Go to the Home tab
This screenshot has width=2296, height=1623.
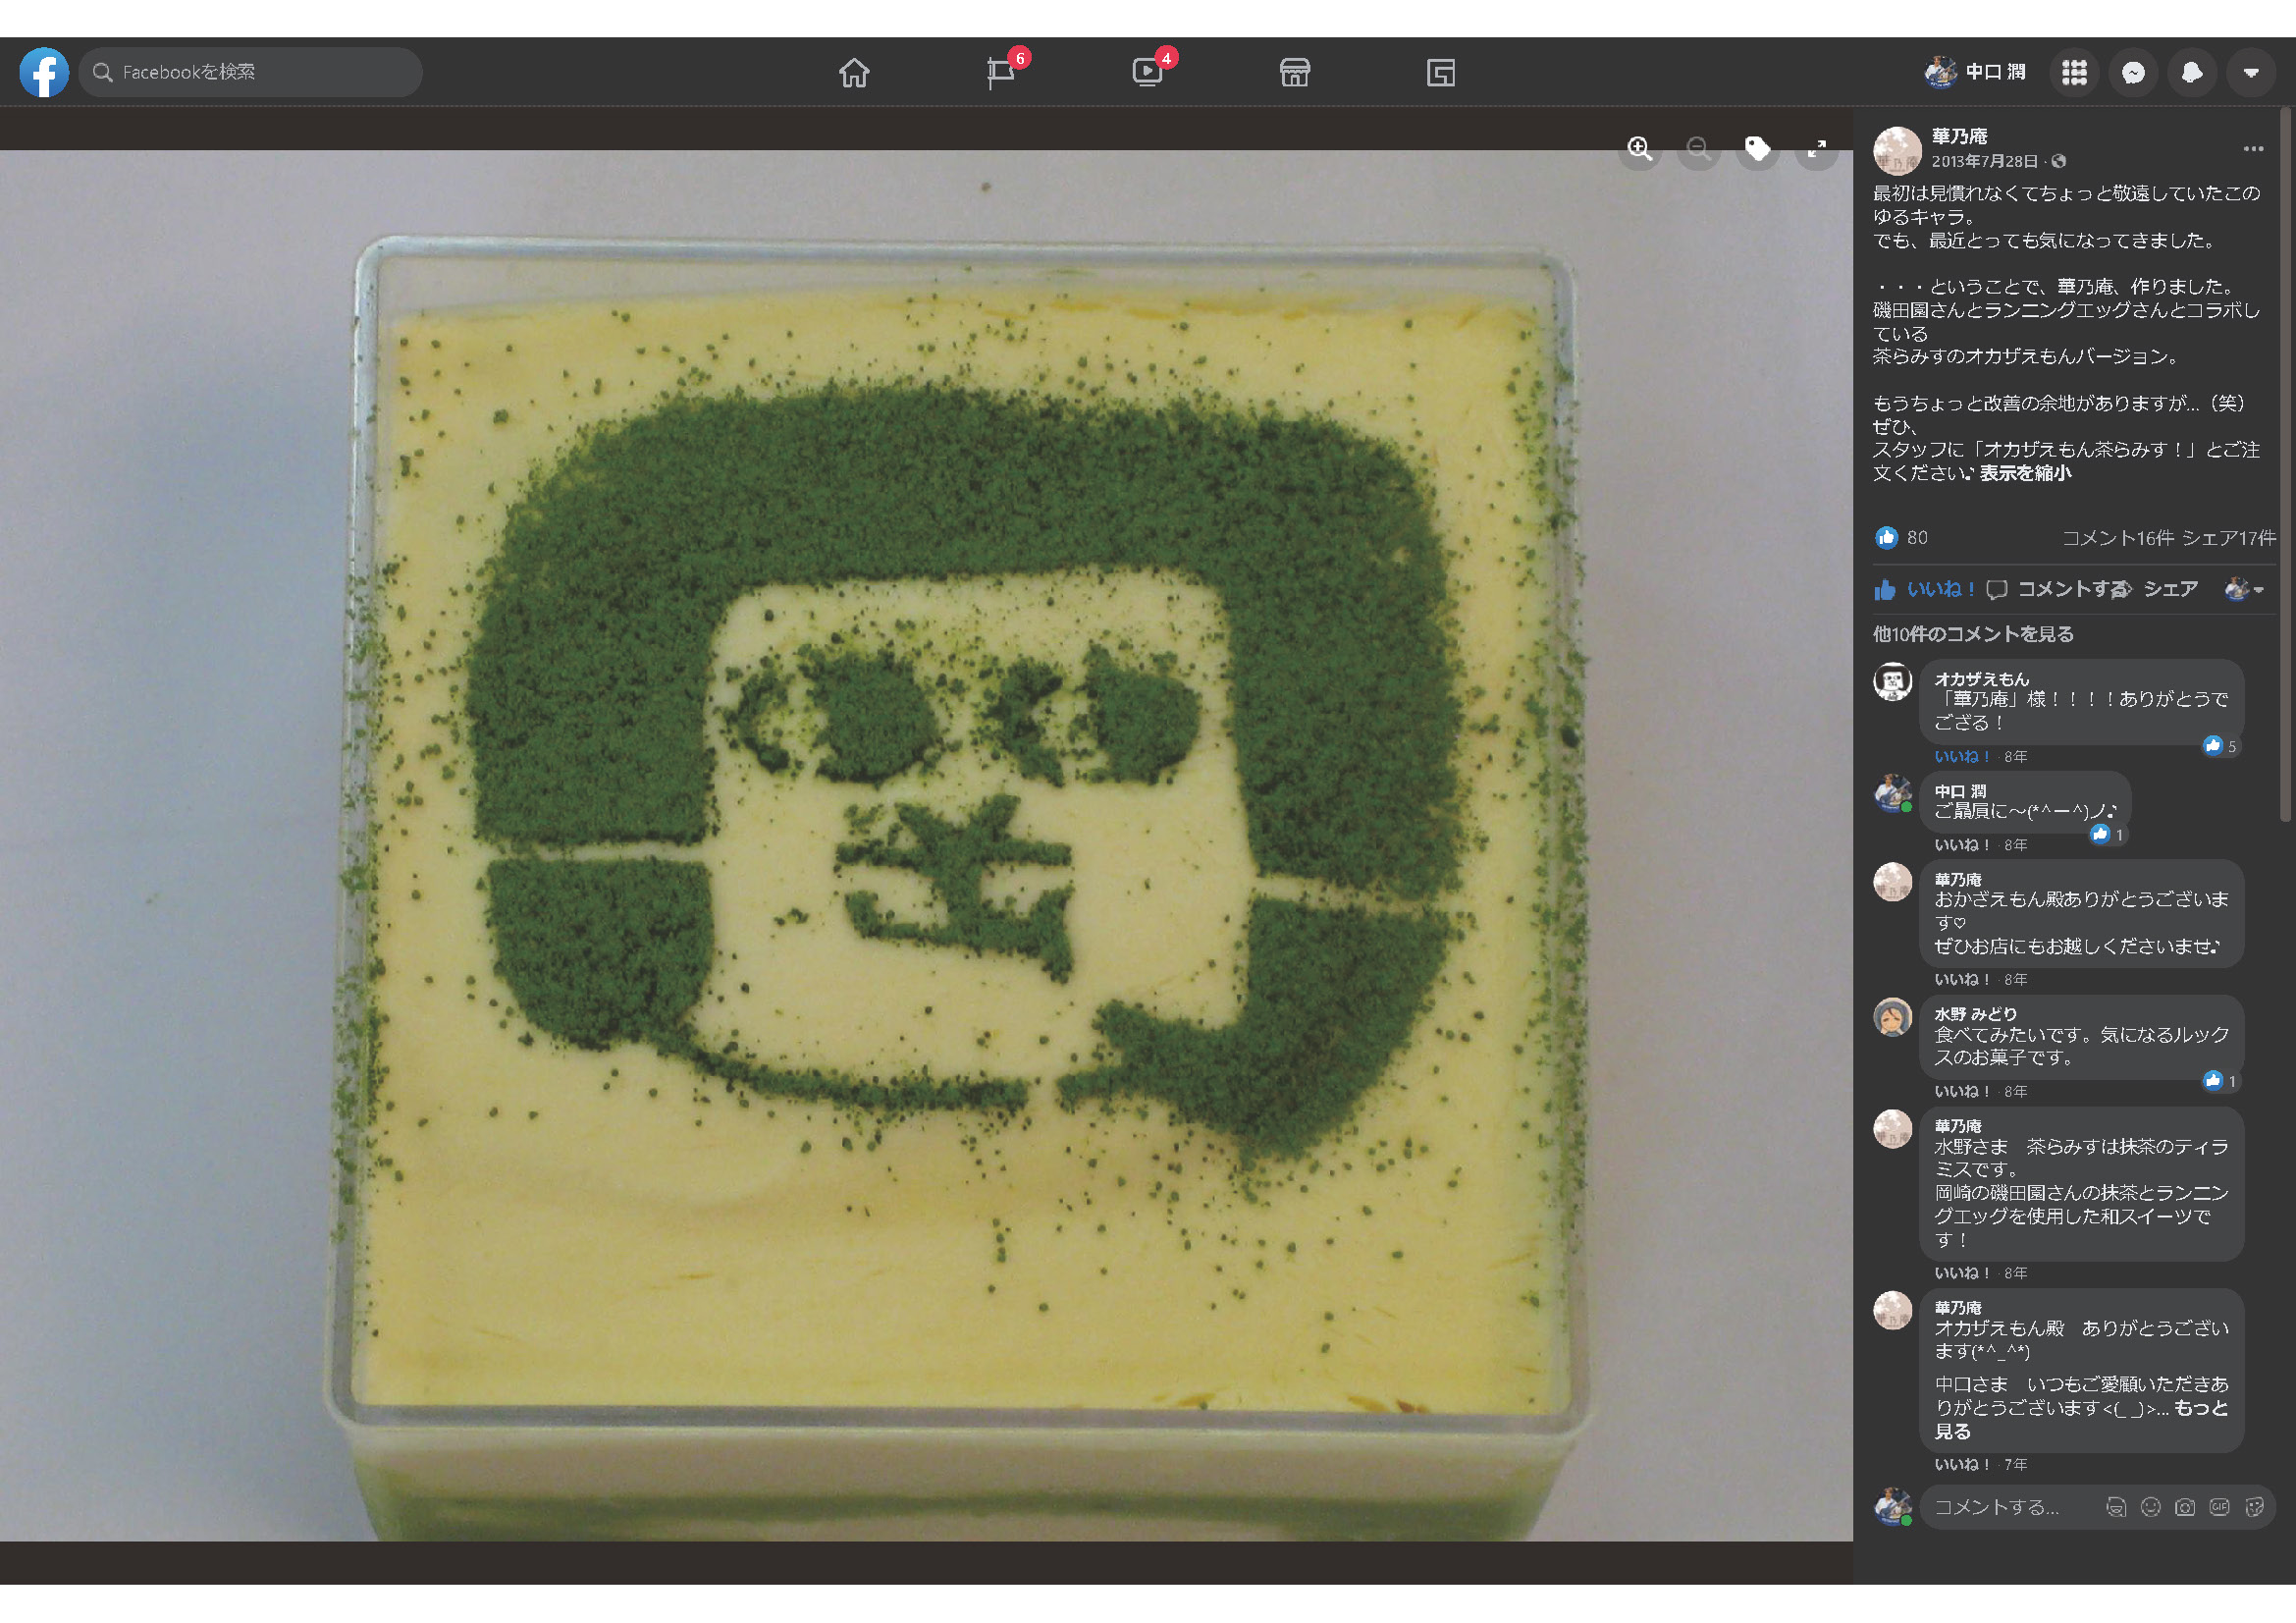tap(854, 73)
